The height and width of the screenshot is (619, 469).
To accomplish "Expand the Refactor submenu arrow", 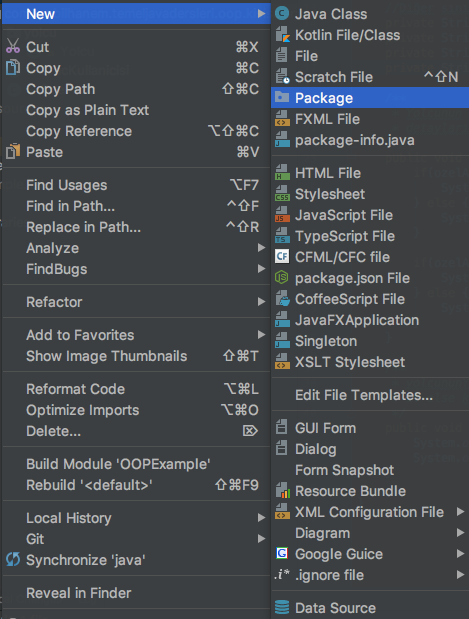I will click(261, 302).
